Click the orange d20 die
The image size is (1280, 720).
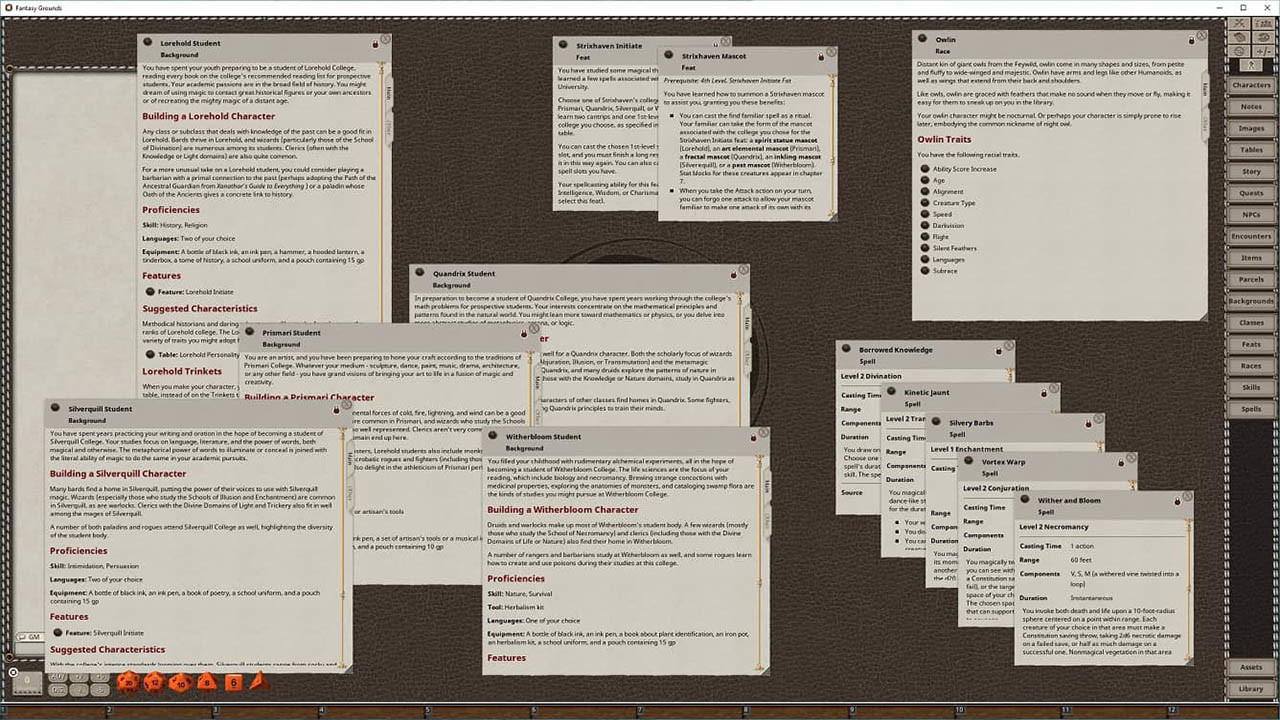pos(128,682)
